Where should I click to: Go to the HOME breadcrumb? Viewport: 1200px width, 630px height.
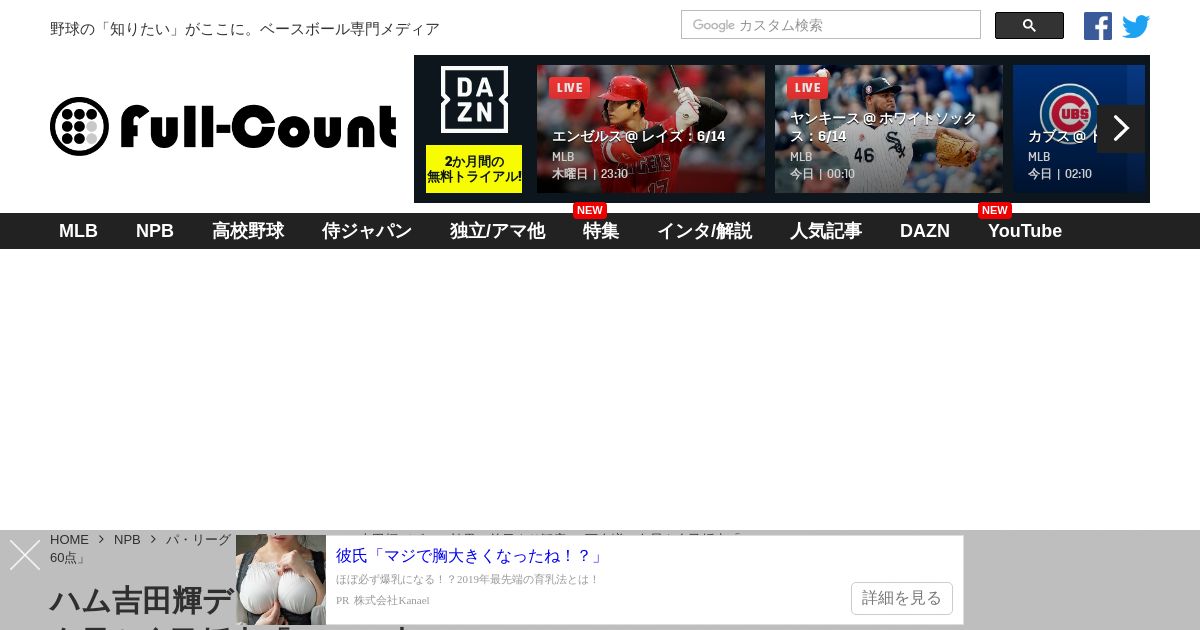coord(69,539)
